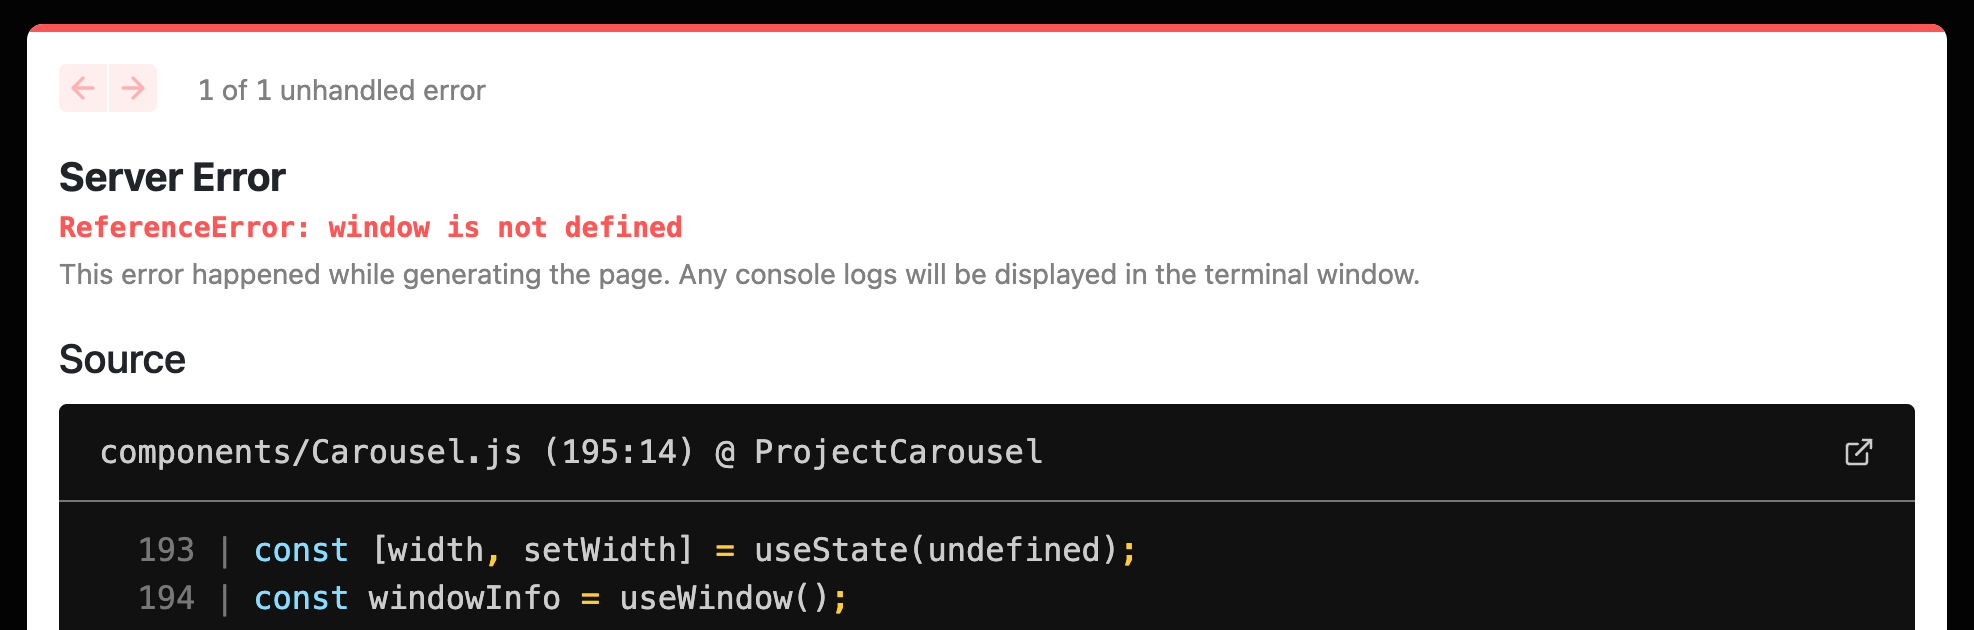The image size is (1974, 630).
Task: Click ProjectCarousel in the source frame header
Action: 897,452
